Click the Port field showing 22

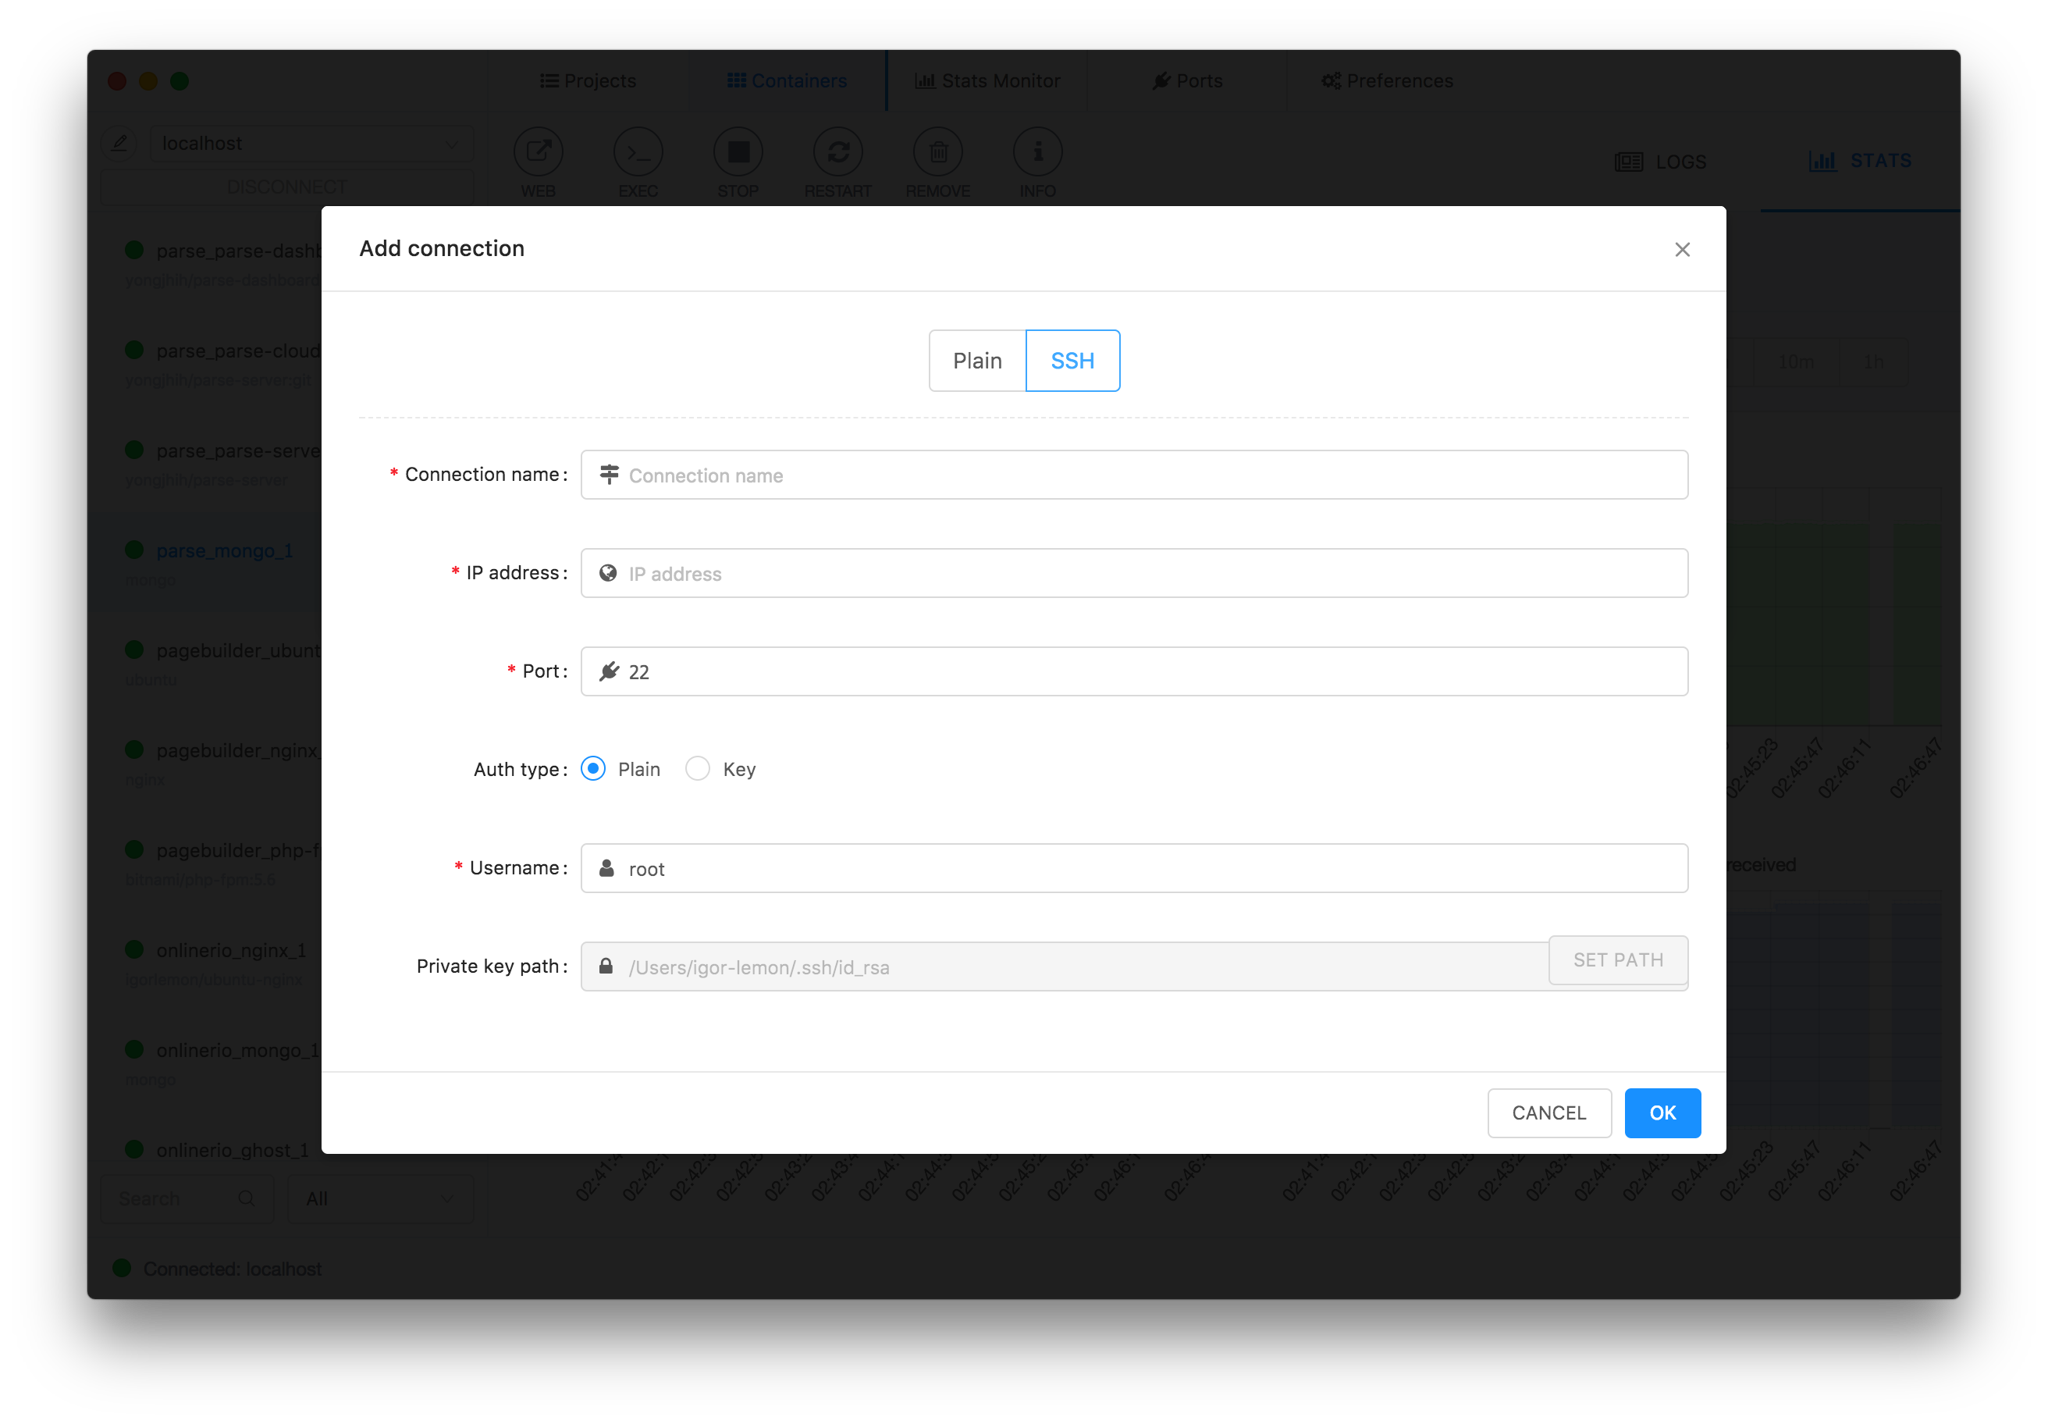tap(1134, 671)
